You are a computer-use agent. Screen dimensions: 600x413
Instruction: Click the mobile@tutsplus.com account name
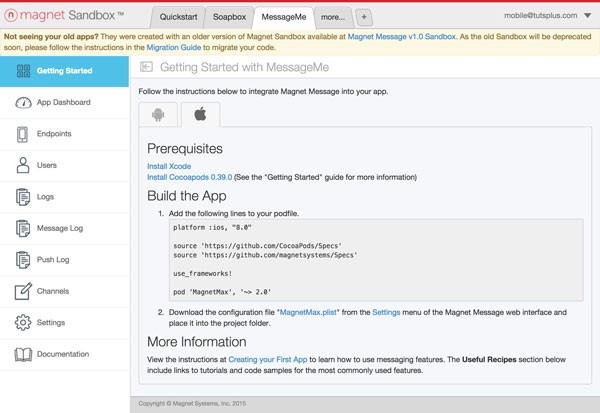540,16
